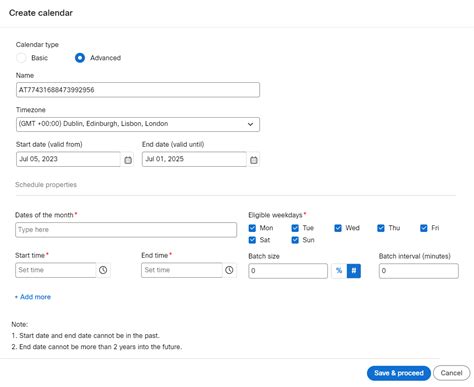Click the Cancel button
Screen dimensions: 474x387
[x=451, y=373]
